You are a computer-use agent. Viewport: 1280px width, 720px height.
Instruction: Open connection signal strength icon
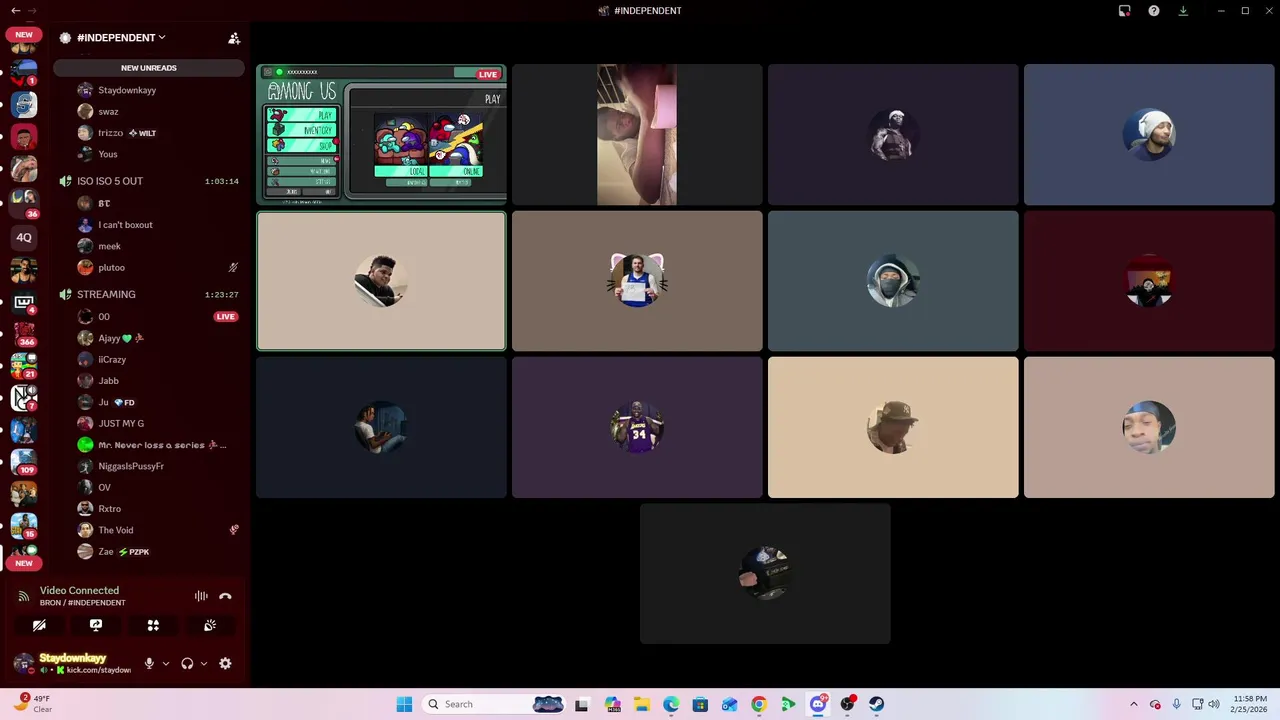pyautogui.click(x=23, y=596)
